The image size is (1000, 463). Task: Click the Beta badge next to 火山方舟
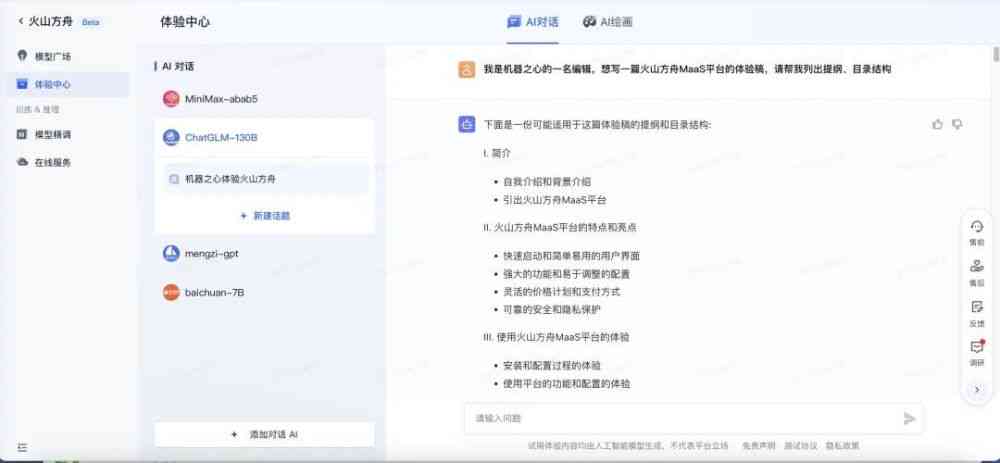91,22
